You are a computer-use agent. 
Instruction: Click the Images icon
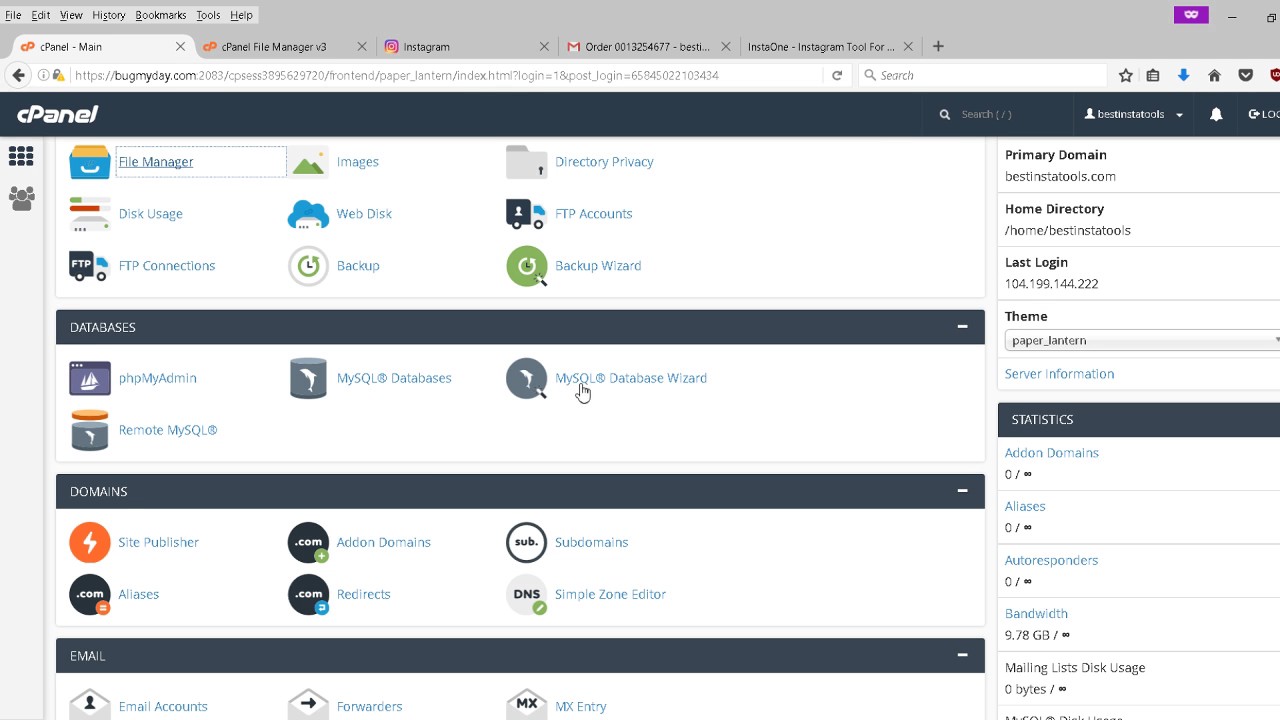coord(308,162)
